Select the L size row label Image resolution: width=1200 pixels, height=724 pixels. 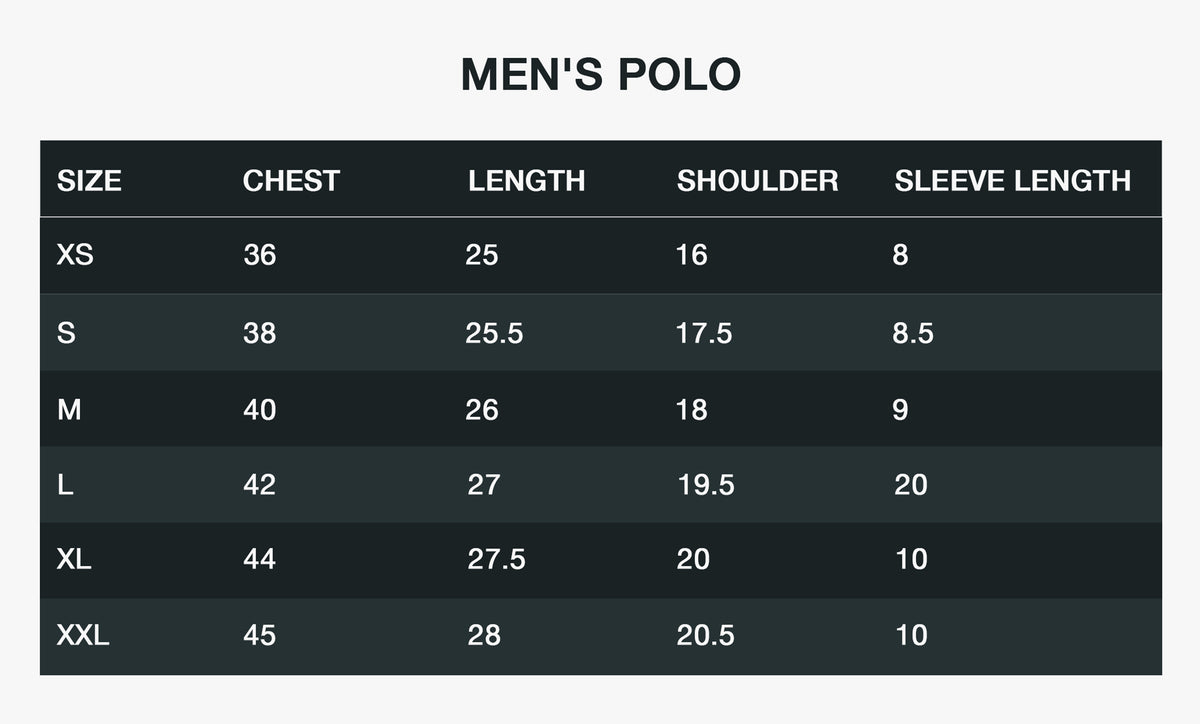(x=65, y=485)
